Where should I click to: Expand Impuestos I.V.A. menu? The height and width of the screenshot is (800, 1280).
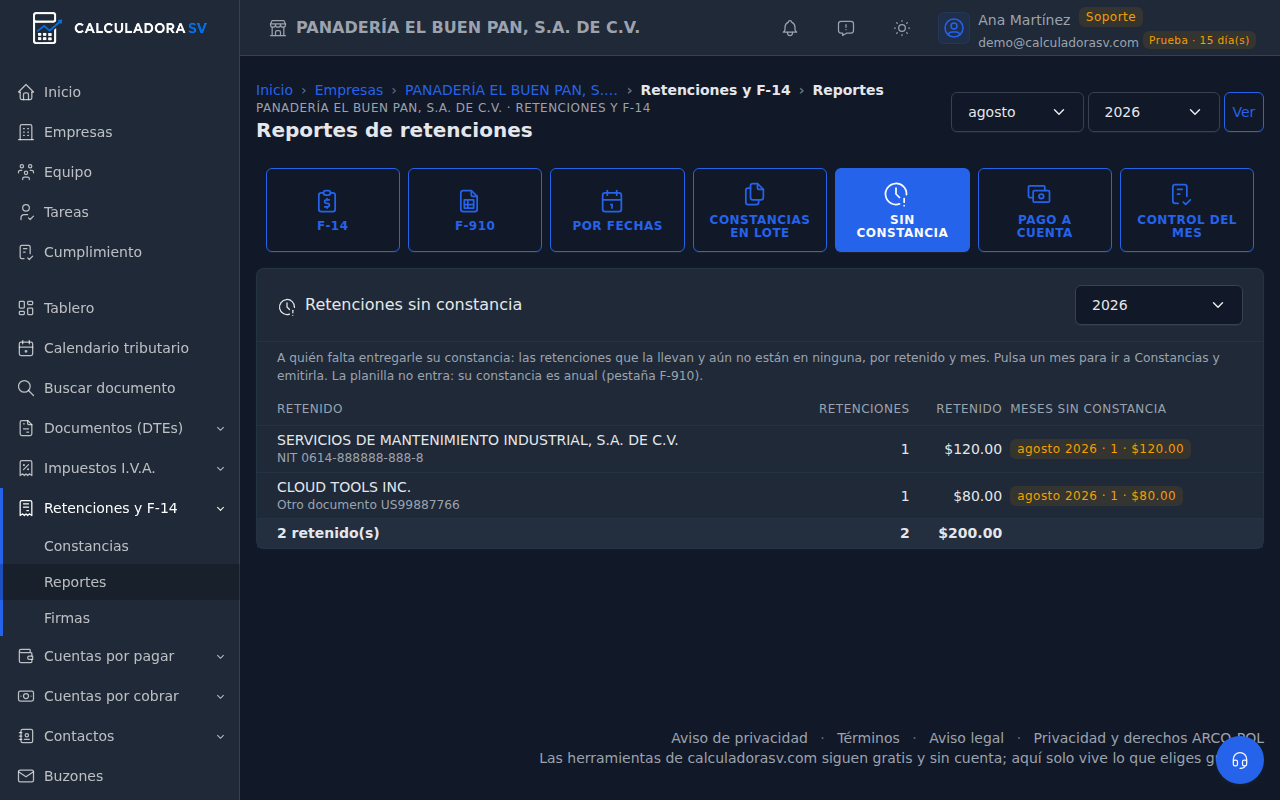tap(119, 468)
